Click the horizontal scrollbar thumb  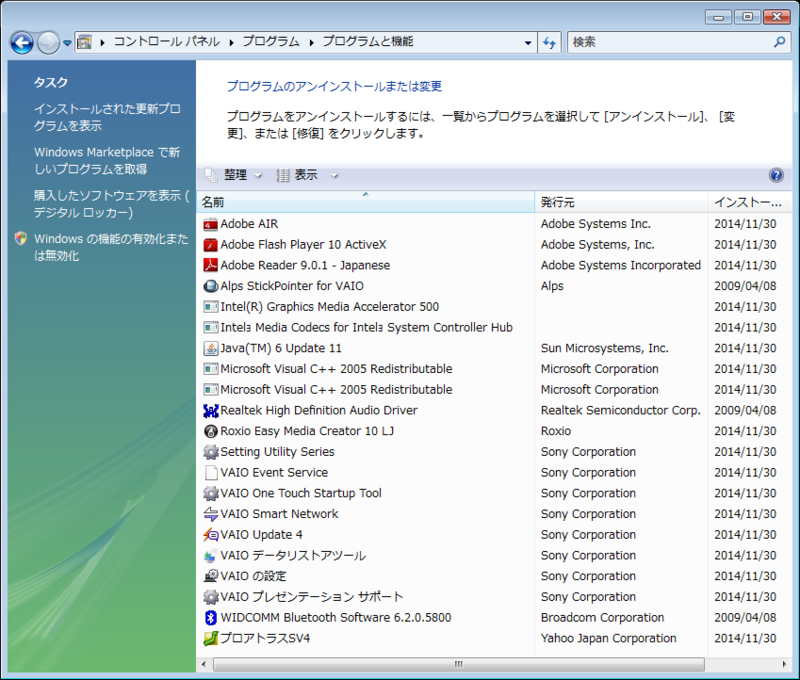459,664
